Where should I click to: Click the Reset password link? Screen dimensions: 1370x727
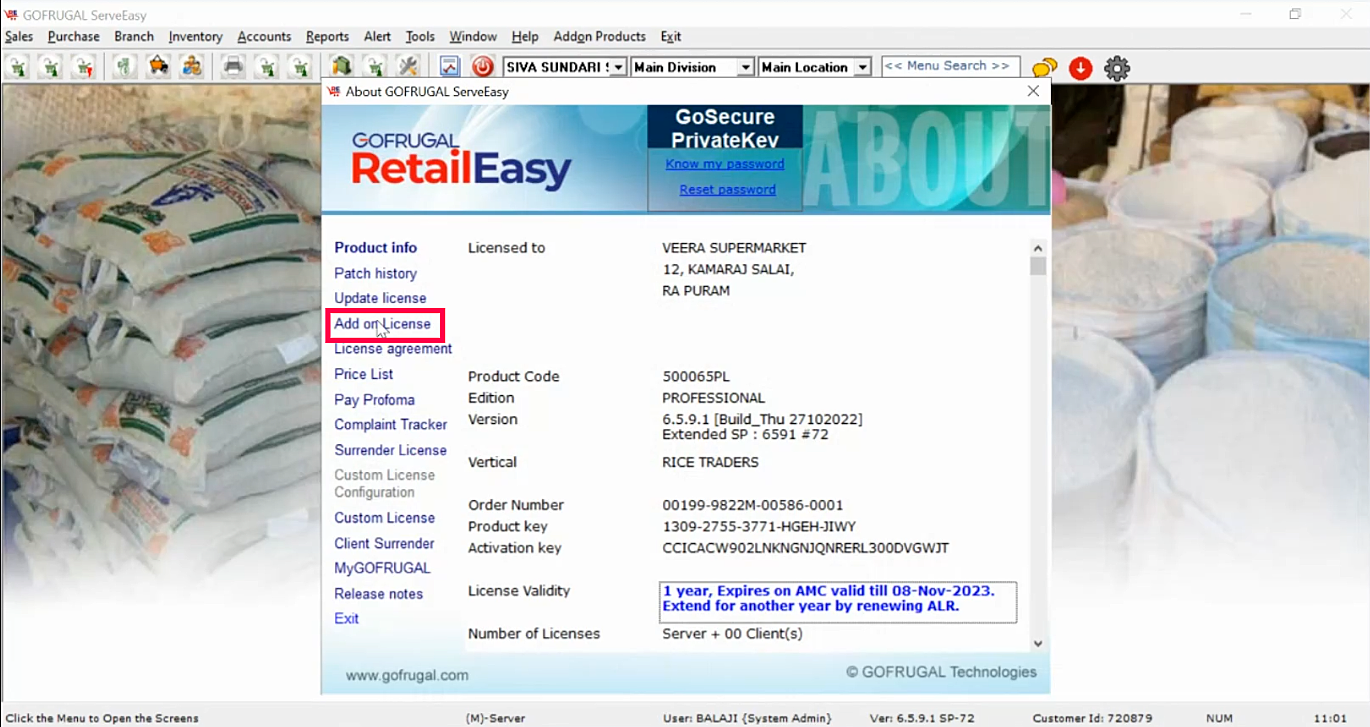(x=727, y=189)
